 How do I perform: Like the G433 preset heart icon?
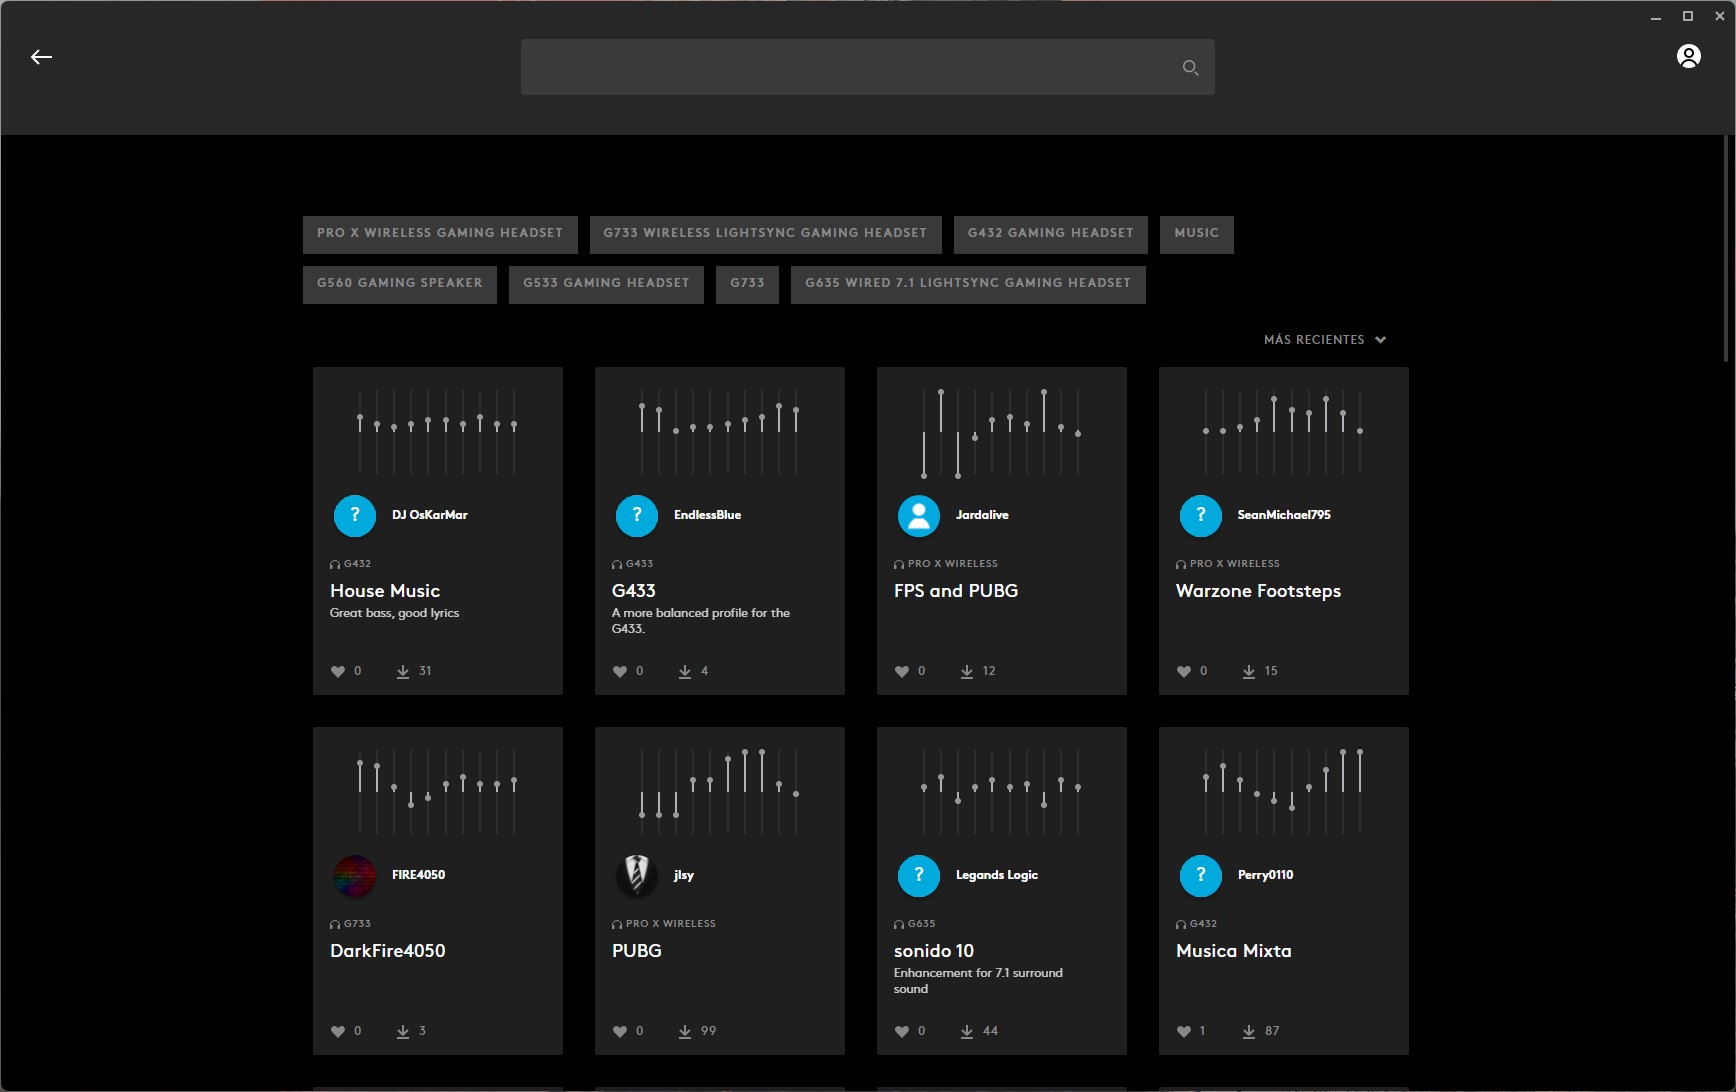coord(620,671)
